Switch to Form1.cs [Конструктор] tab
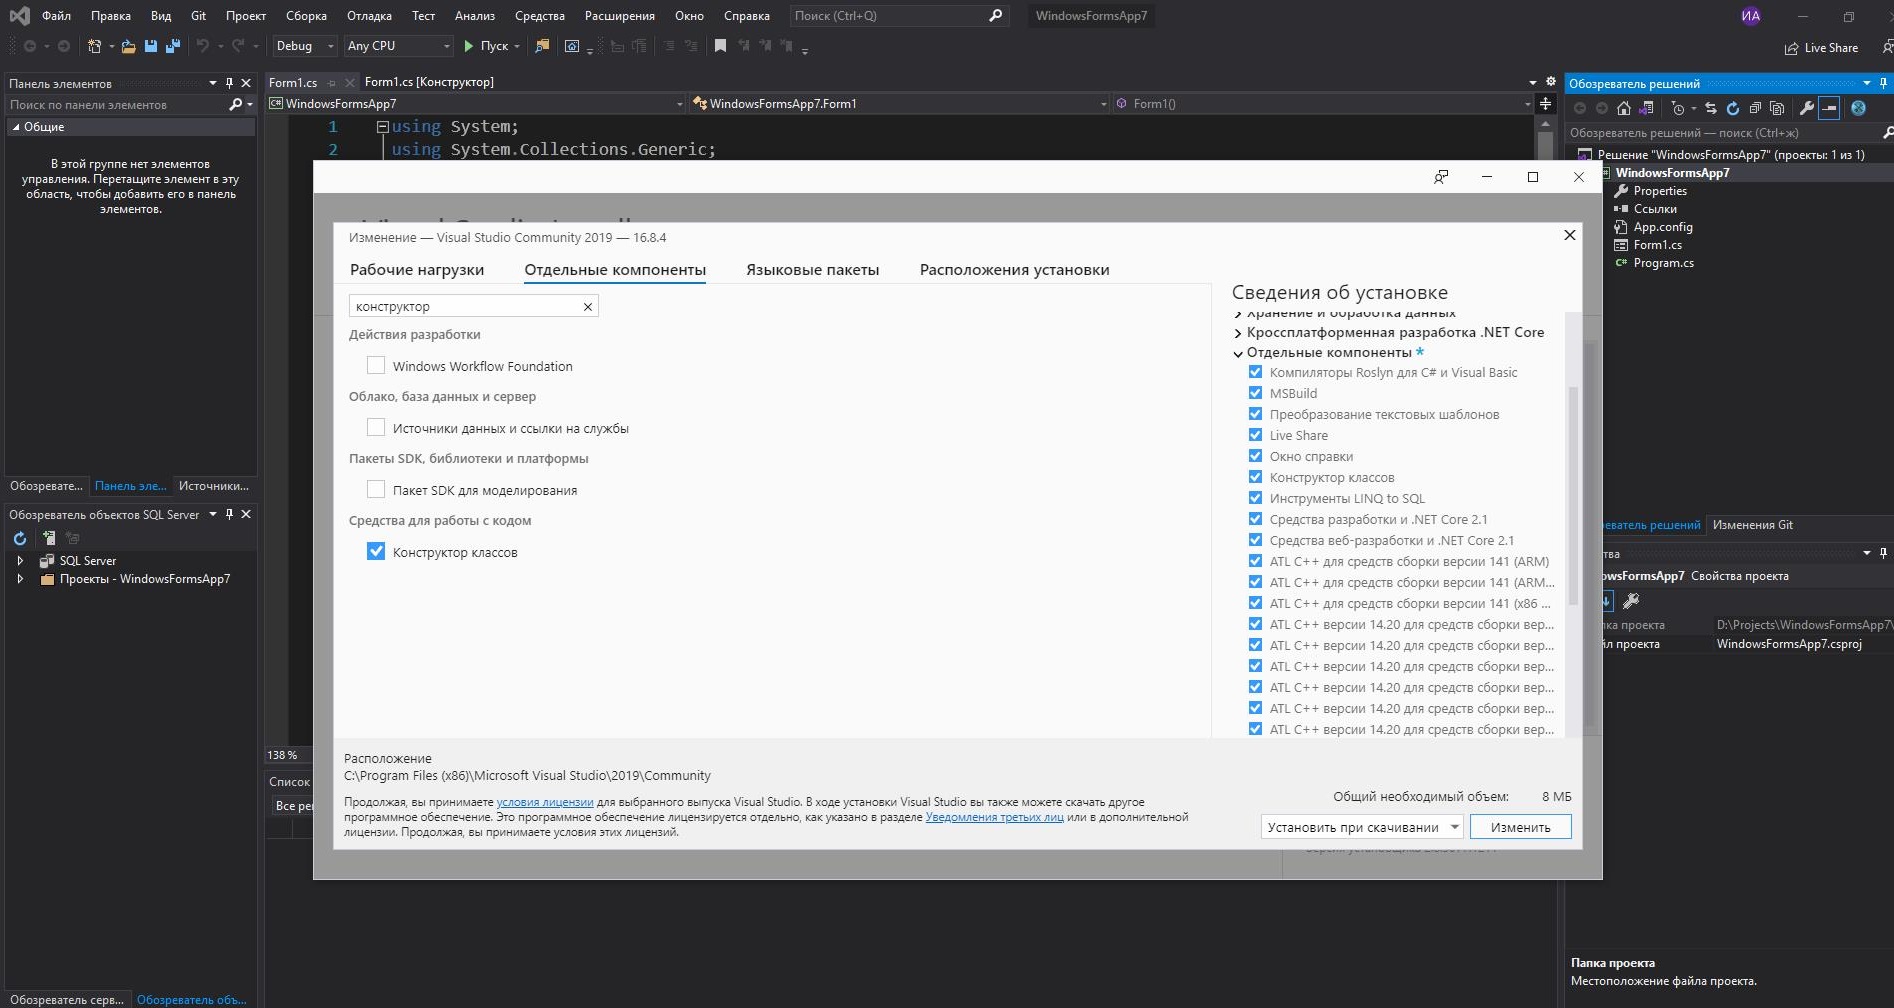Image resolution: width=1894 pixels, height=1008 pixels. pos(429,82)
